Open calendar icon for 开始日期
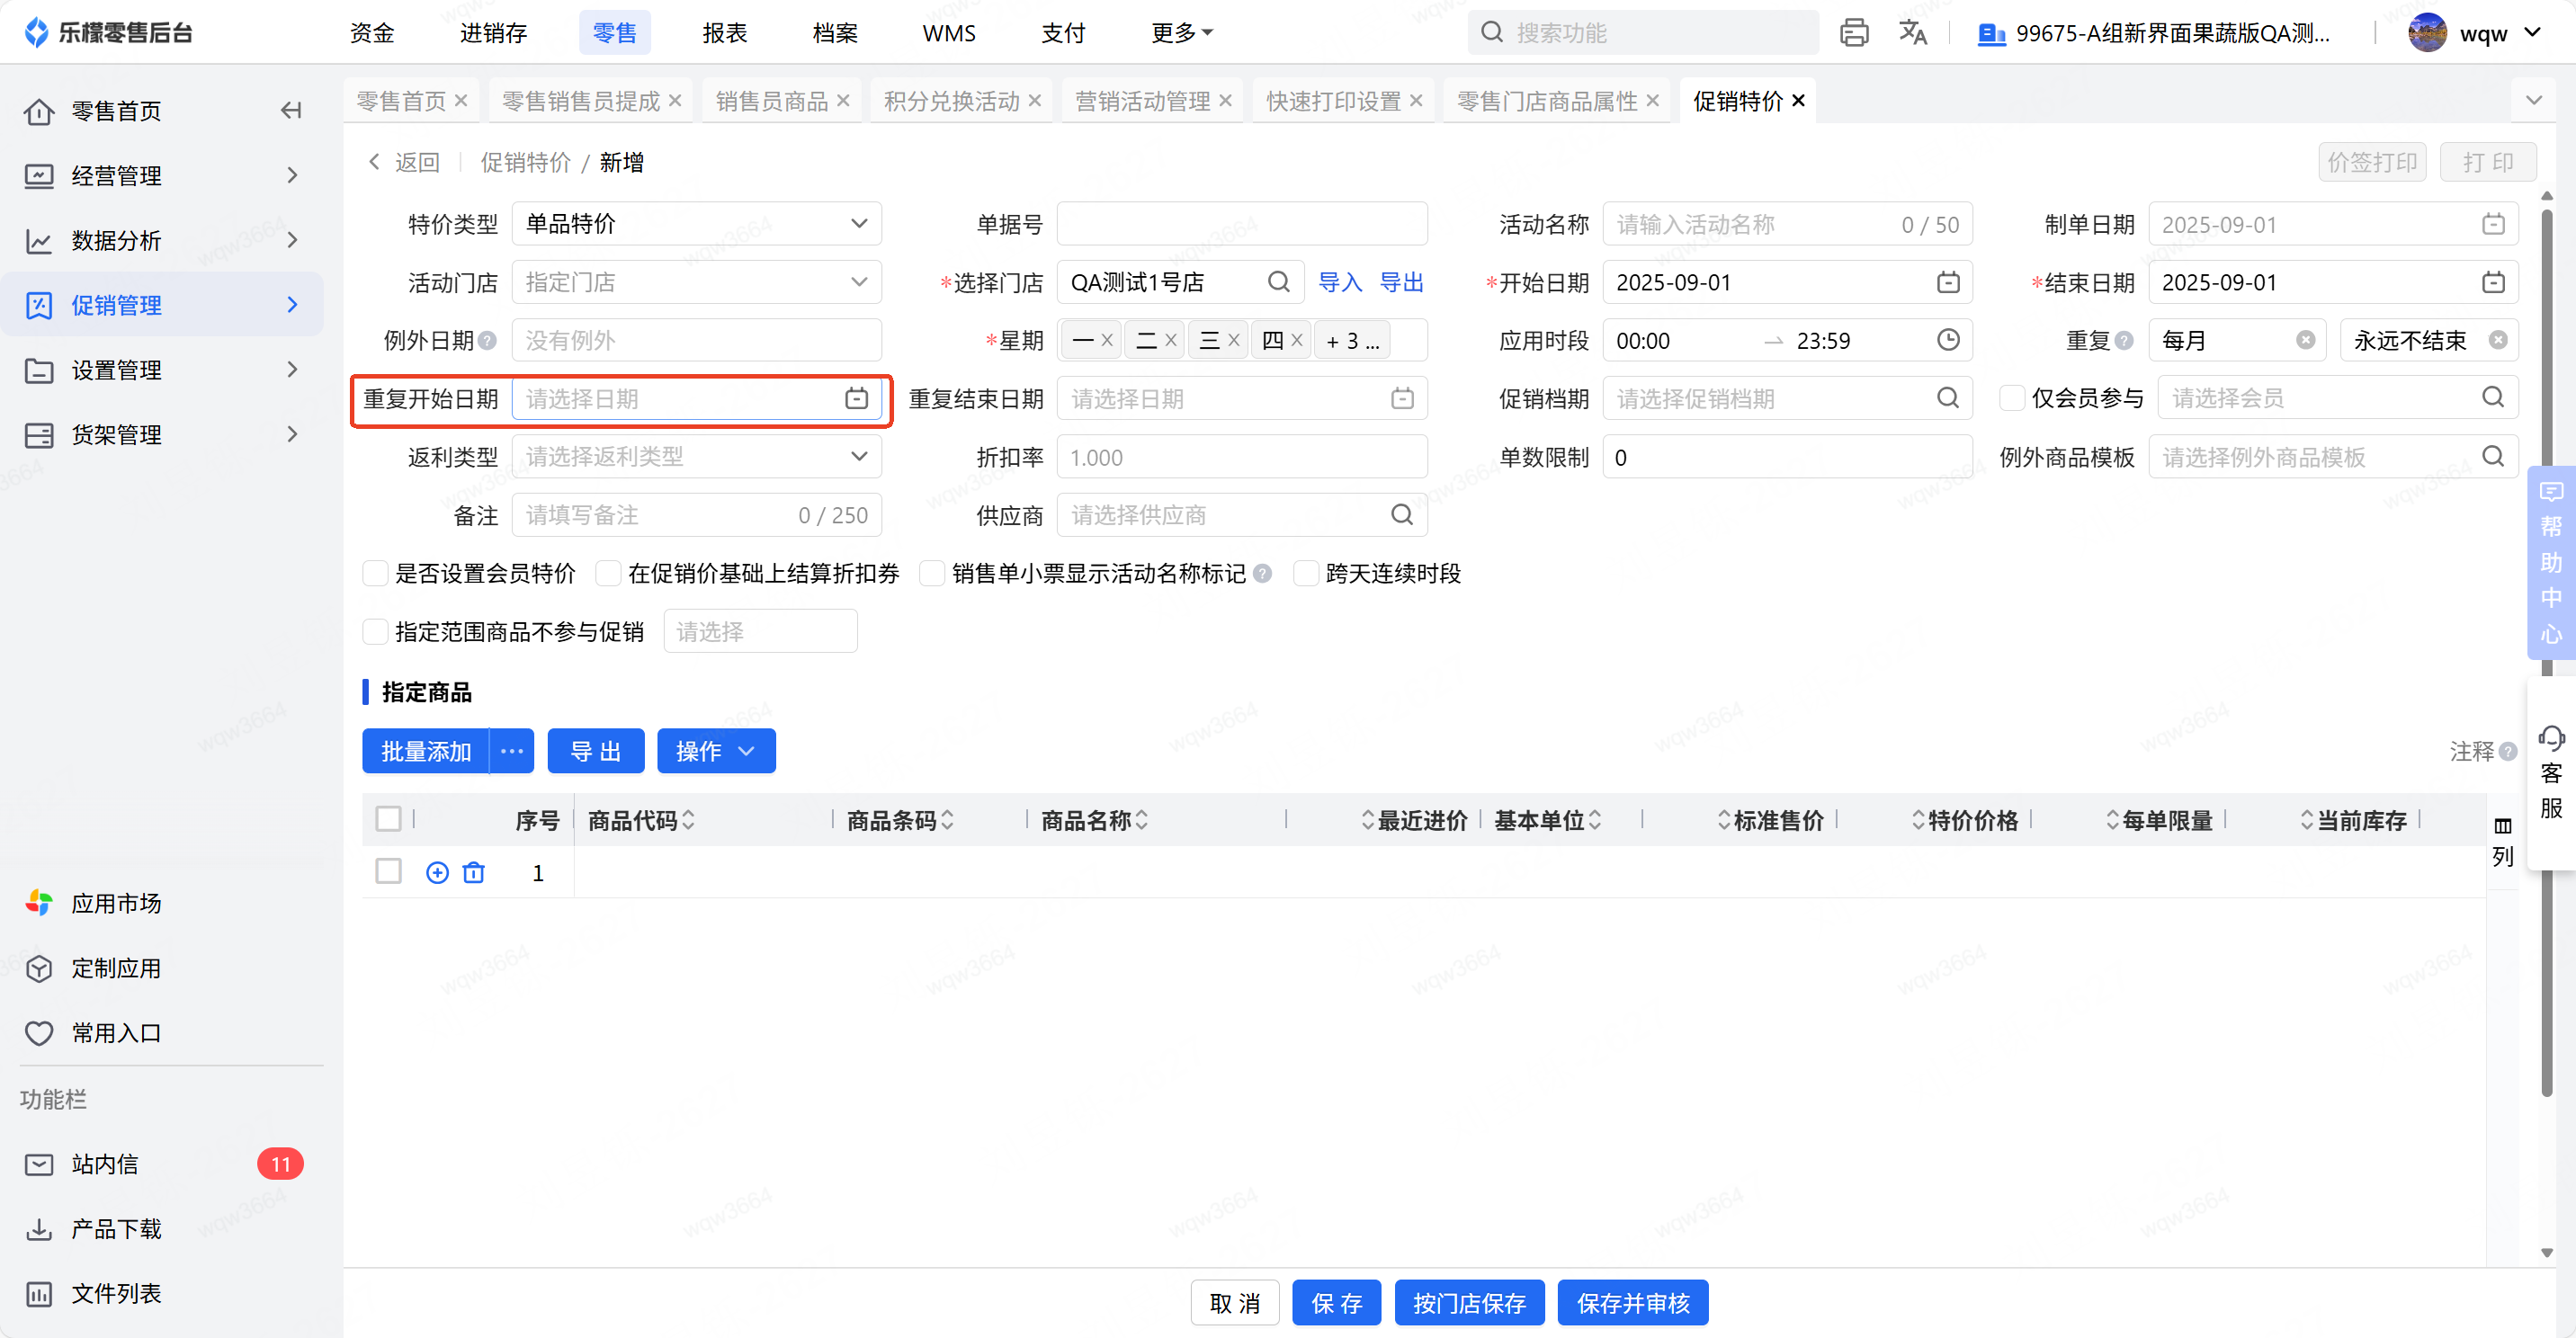 1947,283
